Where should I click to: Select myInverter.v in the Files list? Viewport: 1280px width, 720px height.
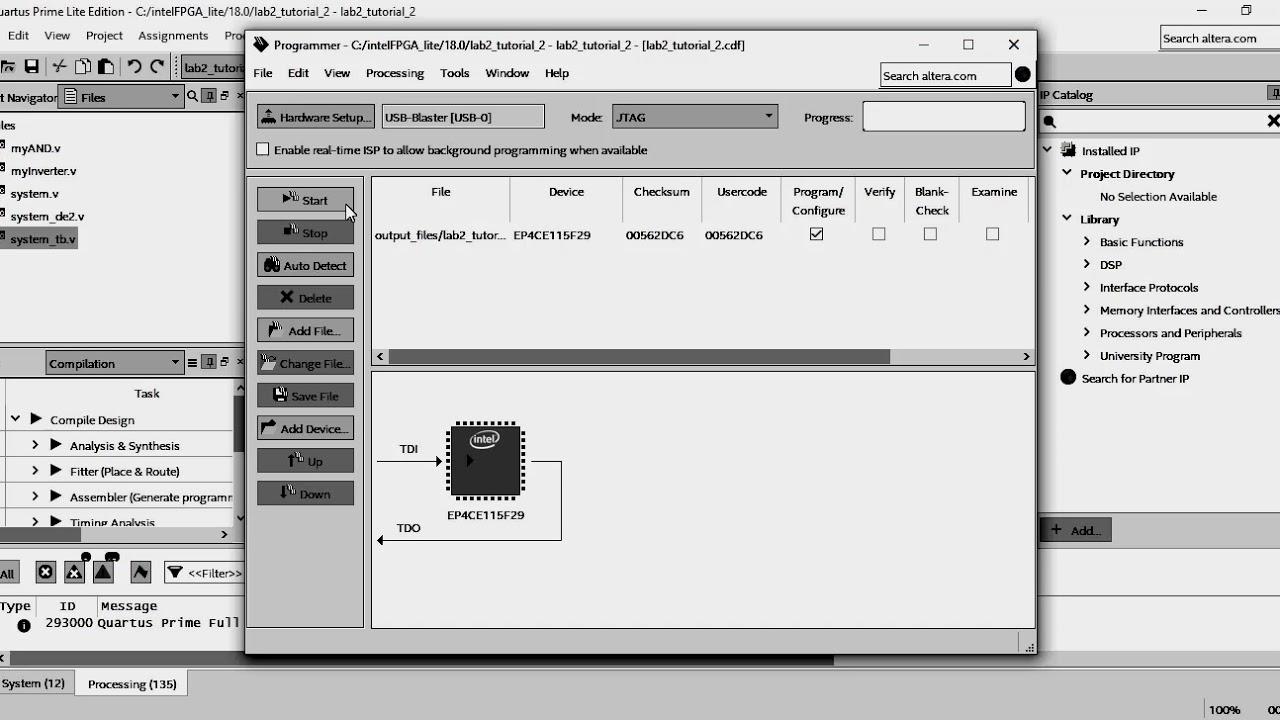[x=43, y=171]
